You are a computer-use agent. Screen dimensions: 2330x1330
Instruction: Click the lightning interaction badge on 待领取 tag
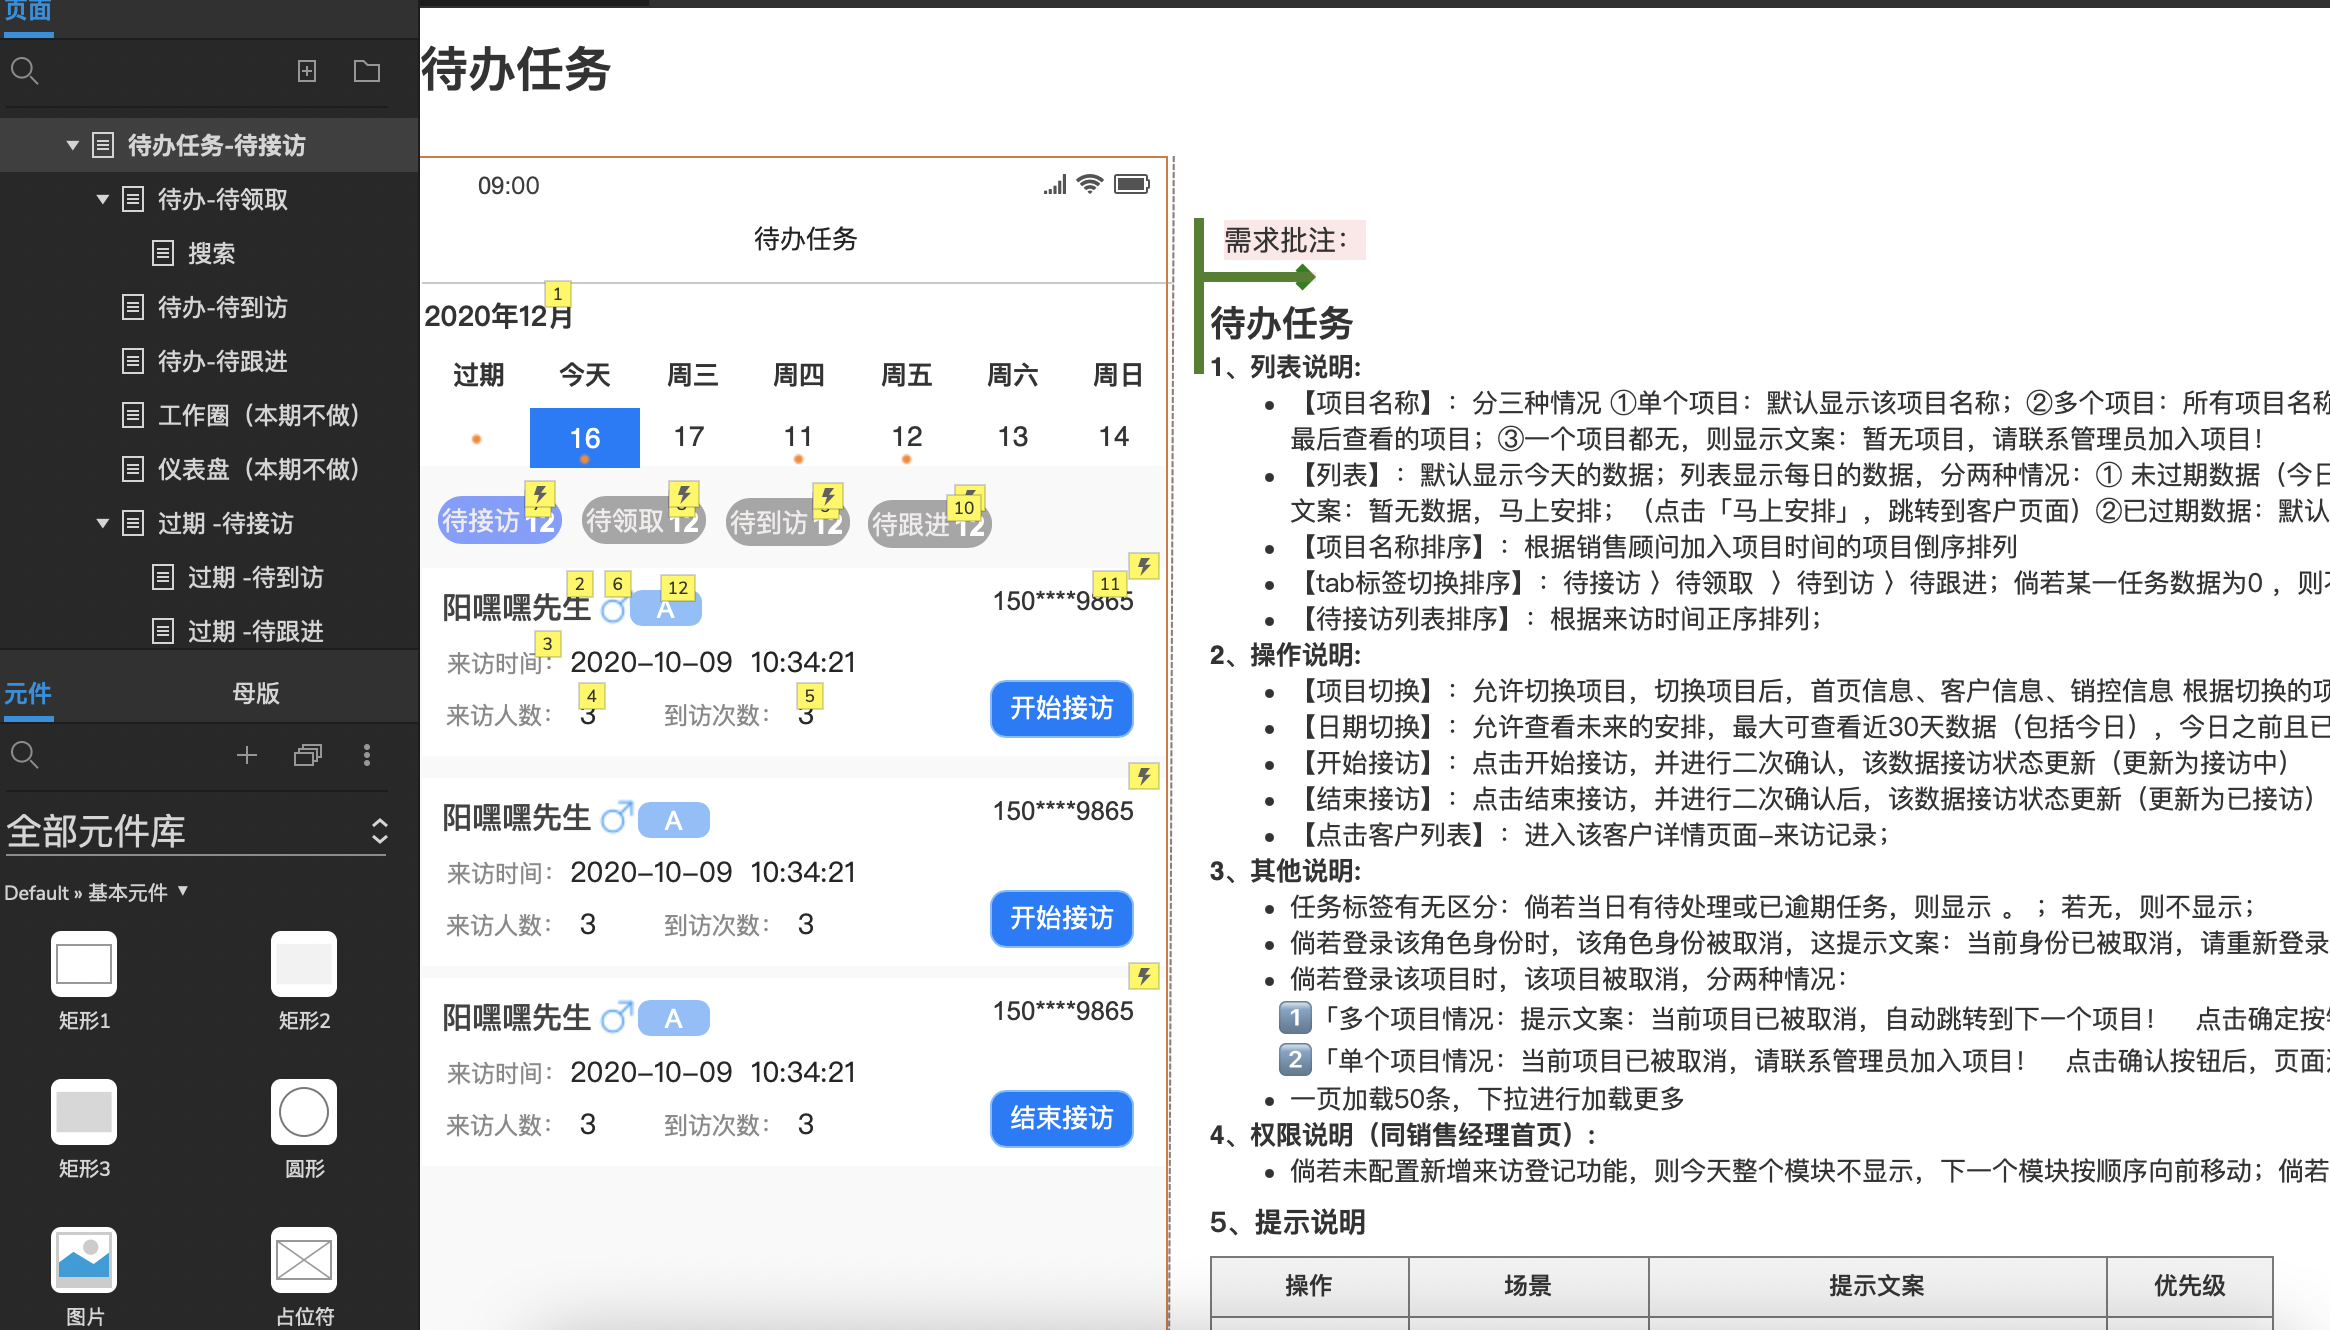(x=684, y=495)
